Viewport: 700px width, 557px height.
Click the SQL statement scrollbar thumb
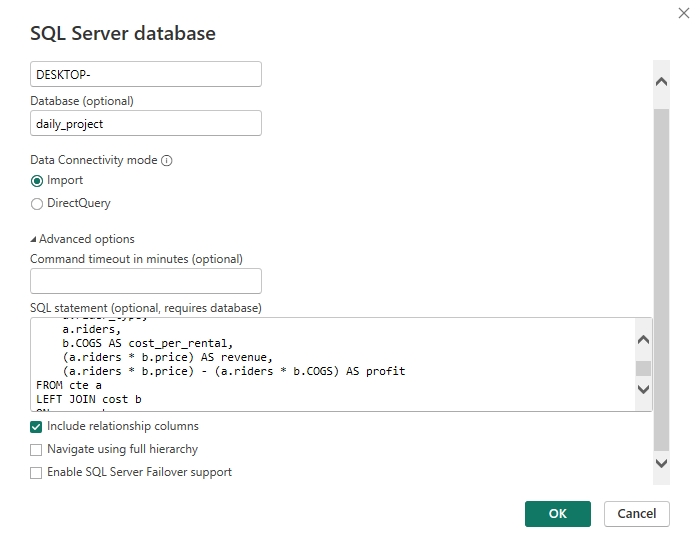pyautogui.click(x=643, y=369)
